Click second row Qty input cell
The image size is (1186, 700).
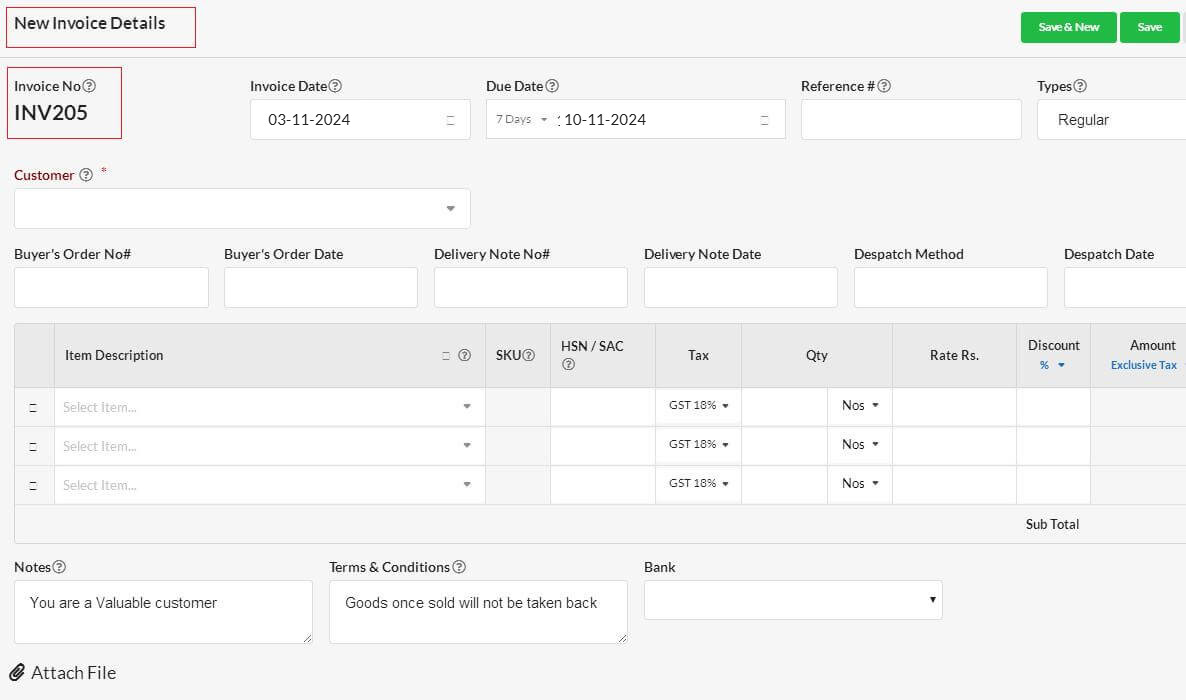pos(784,446)
